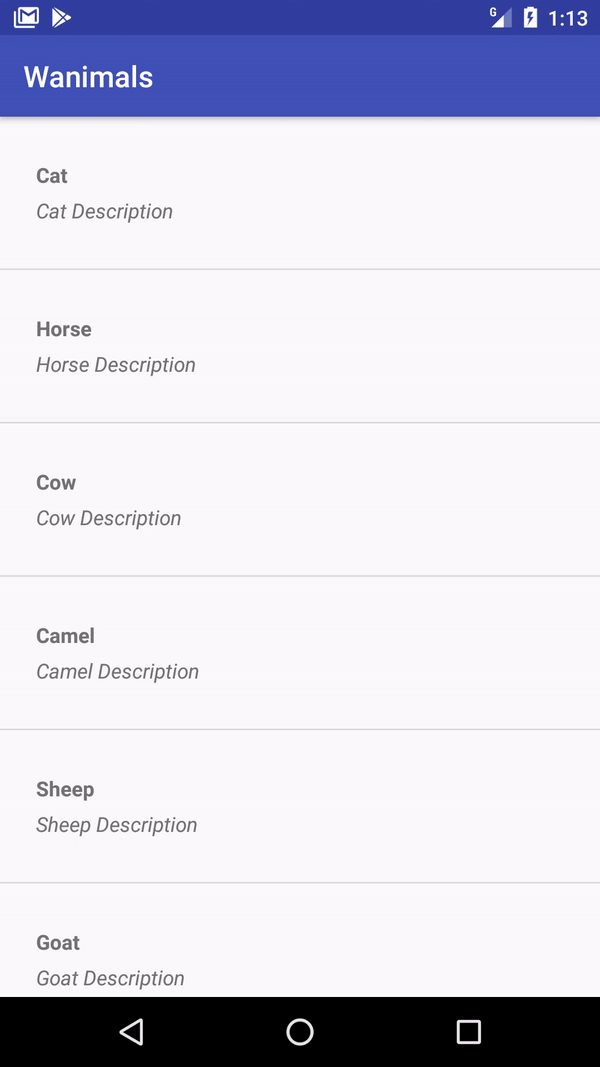The height and width of the screenshot is (1067, 600).
Task: Tap the Wanimals app title
Action: click(x=88, y=76)
